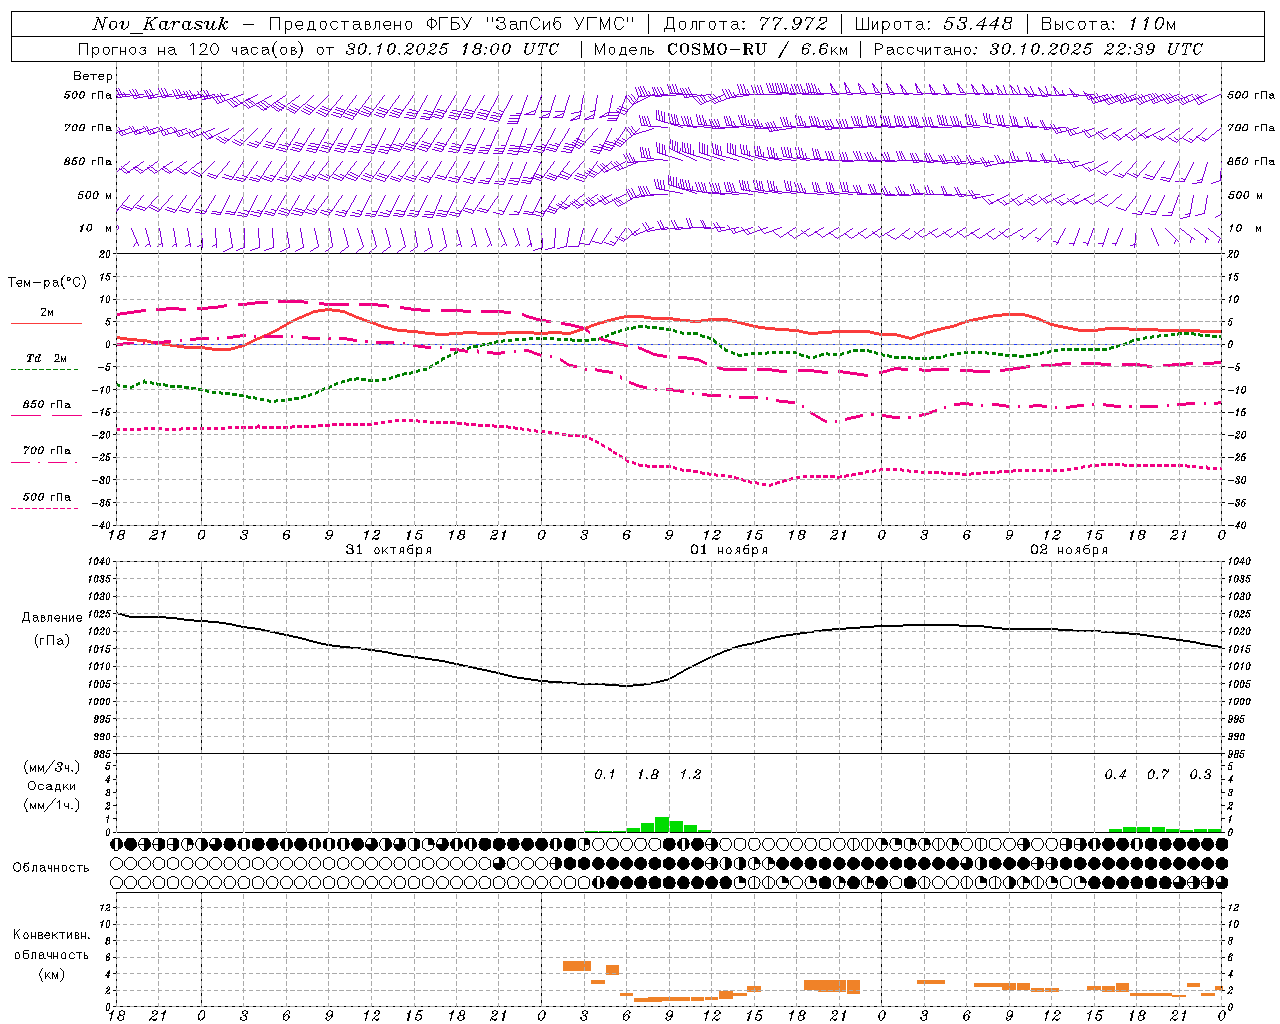This screenshot has height=1024, width=1280.
Task: Click the 'Ветер' wind panel label
Action: click(92, 76)
